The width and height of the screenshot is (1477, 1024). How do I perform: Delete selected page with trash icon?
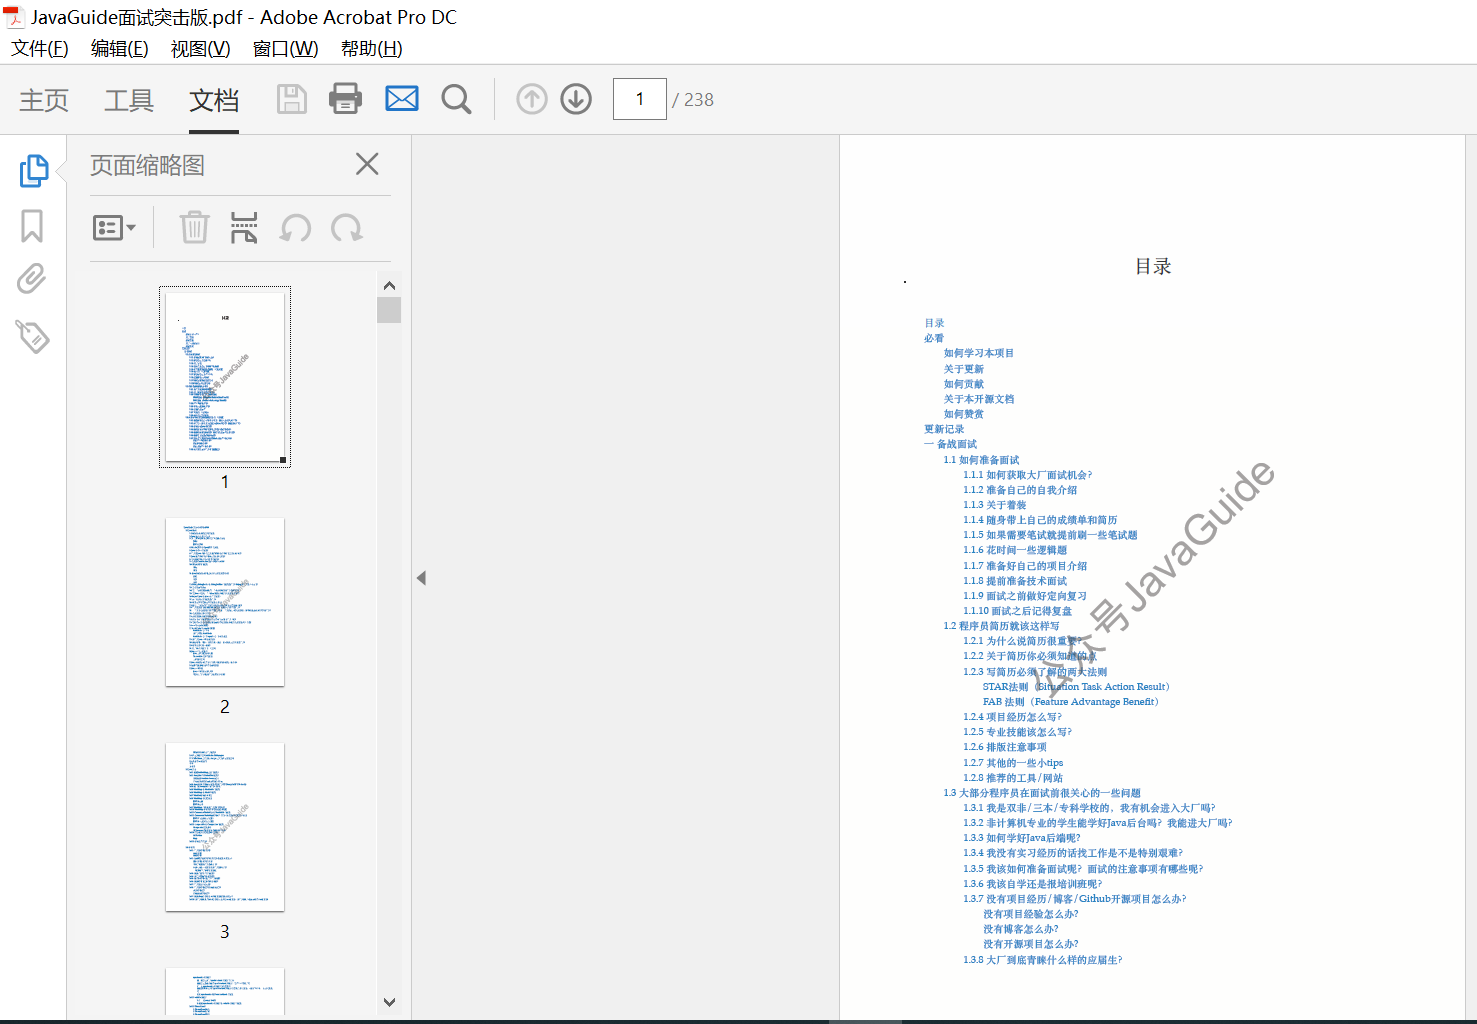click(194, 228)
